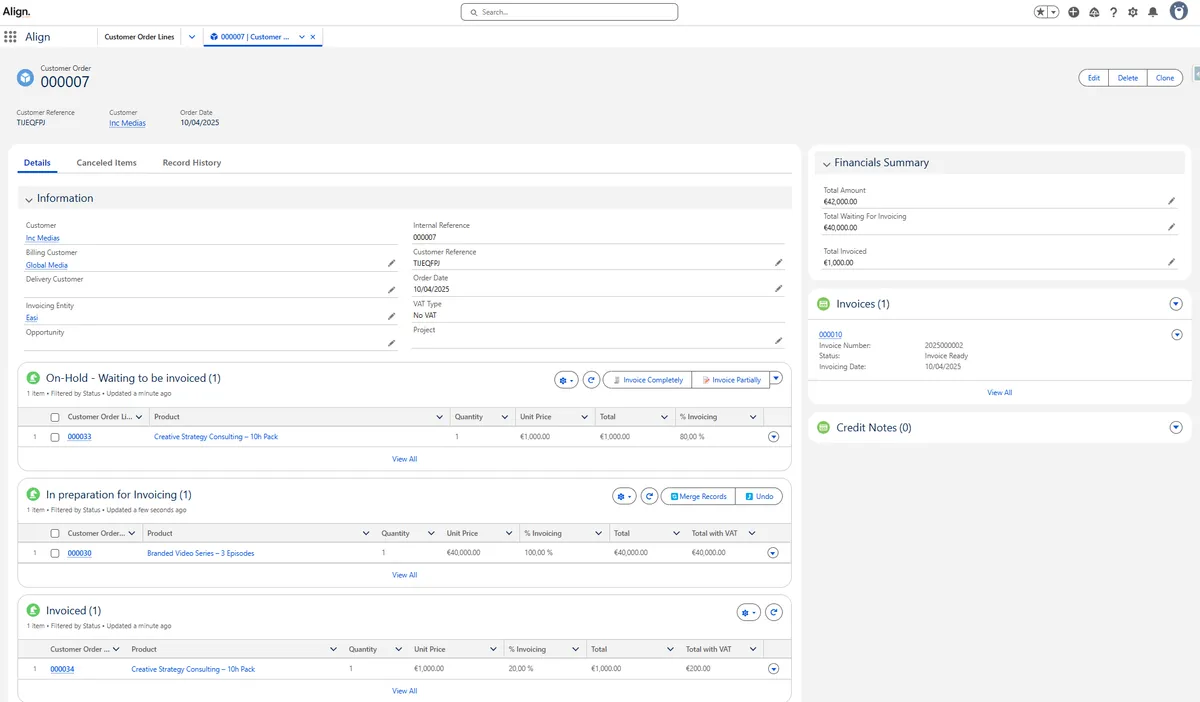Open list settings gear for In preparation list
This screenshot has width=1200, height=702.
(625, 496)
